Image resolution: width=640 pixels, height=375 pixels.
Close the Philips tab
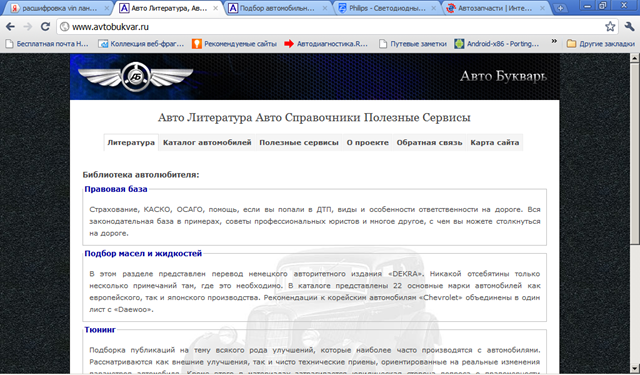[433, 8]
